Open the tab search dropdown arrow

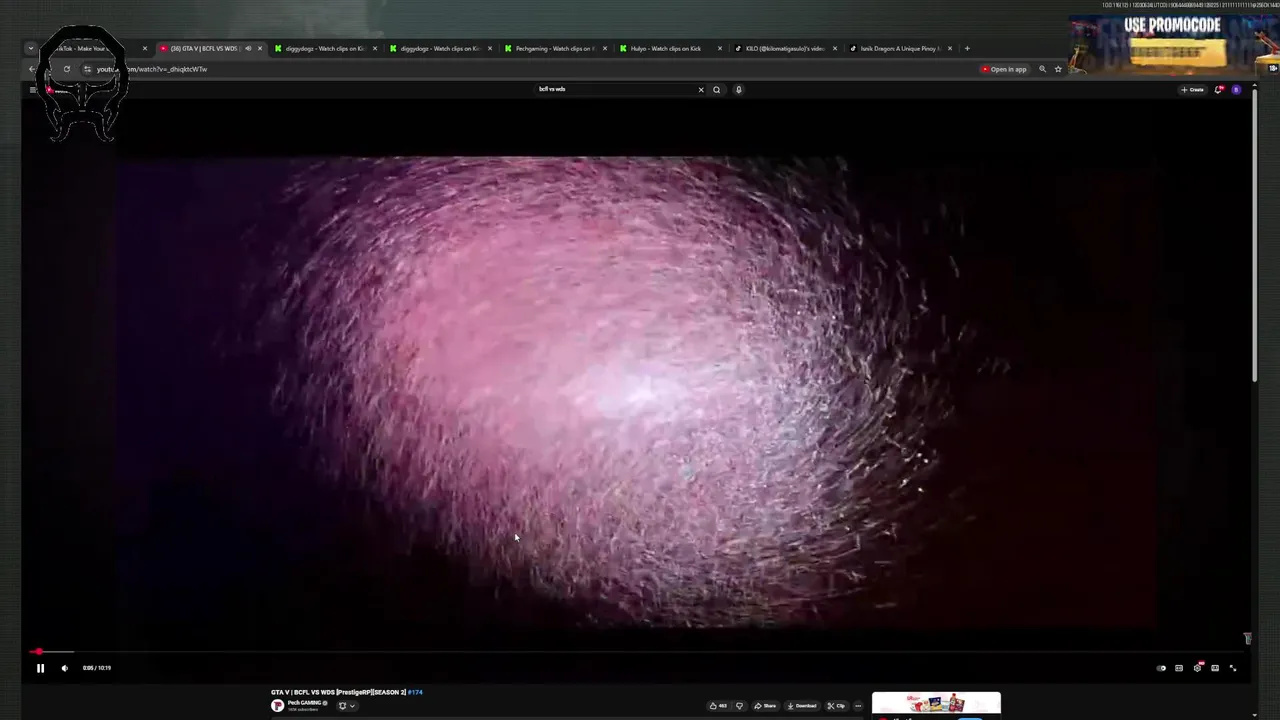[31, 48]
